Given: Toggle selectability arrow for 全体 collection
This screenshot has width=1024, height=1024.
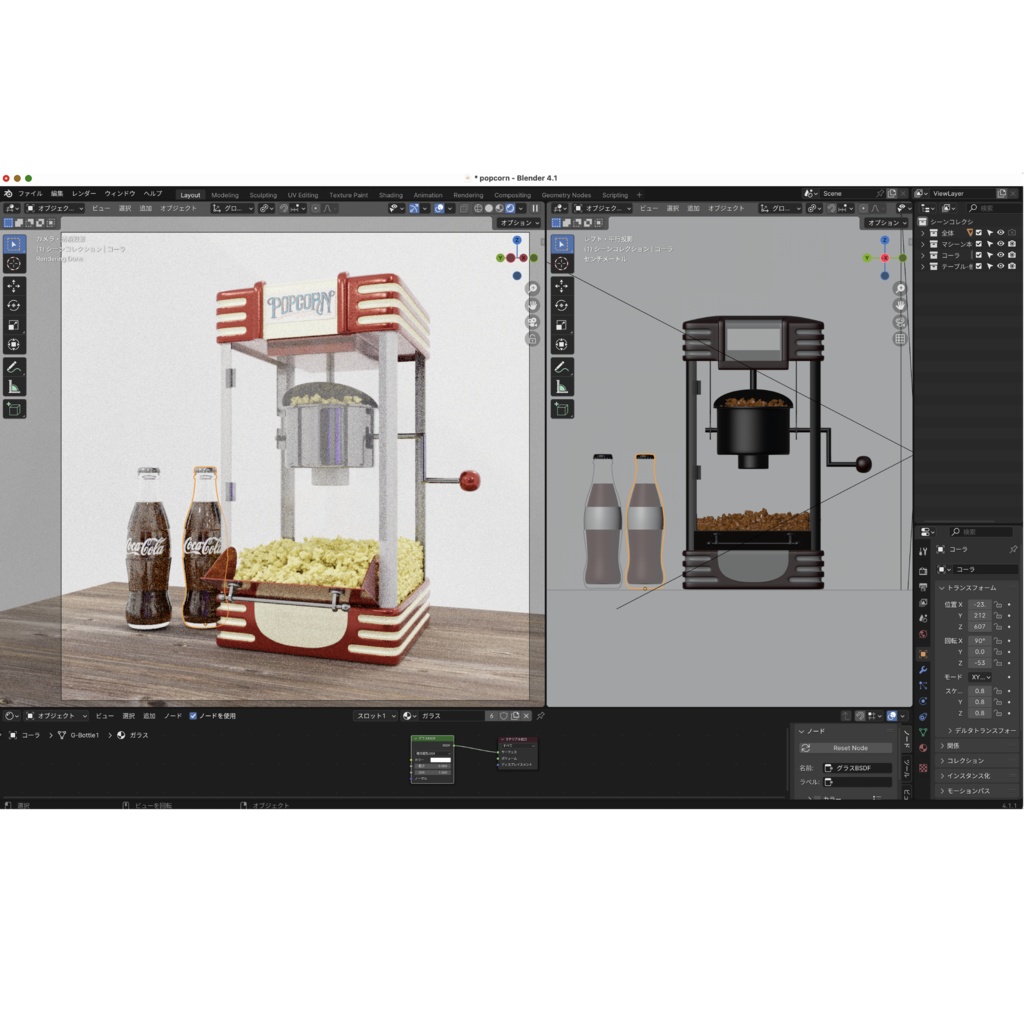Looking at the screenshot, I should [x=989, y=233].
